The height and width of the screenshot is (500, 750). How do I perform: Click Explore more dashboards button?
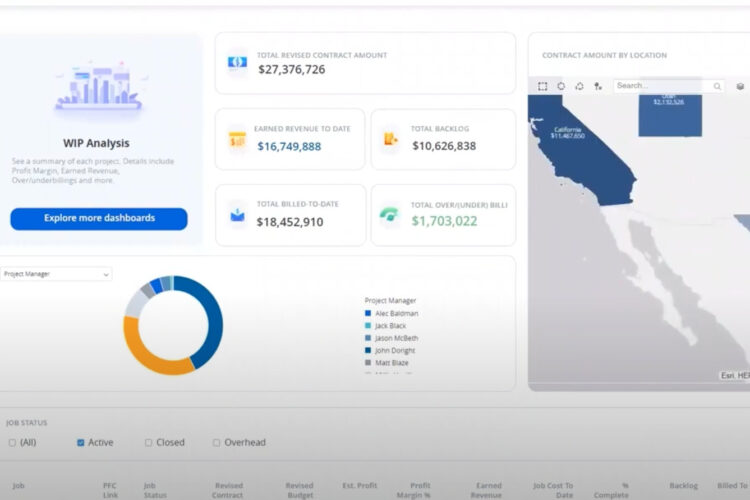[x=99, y=219]
